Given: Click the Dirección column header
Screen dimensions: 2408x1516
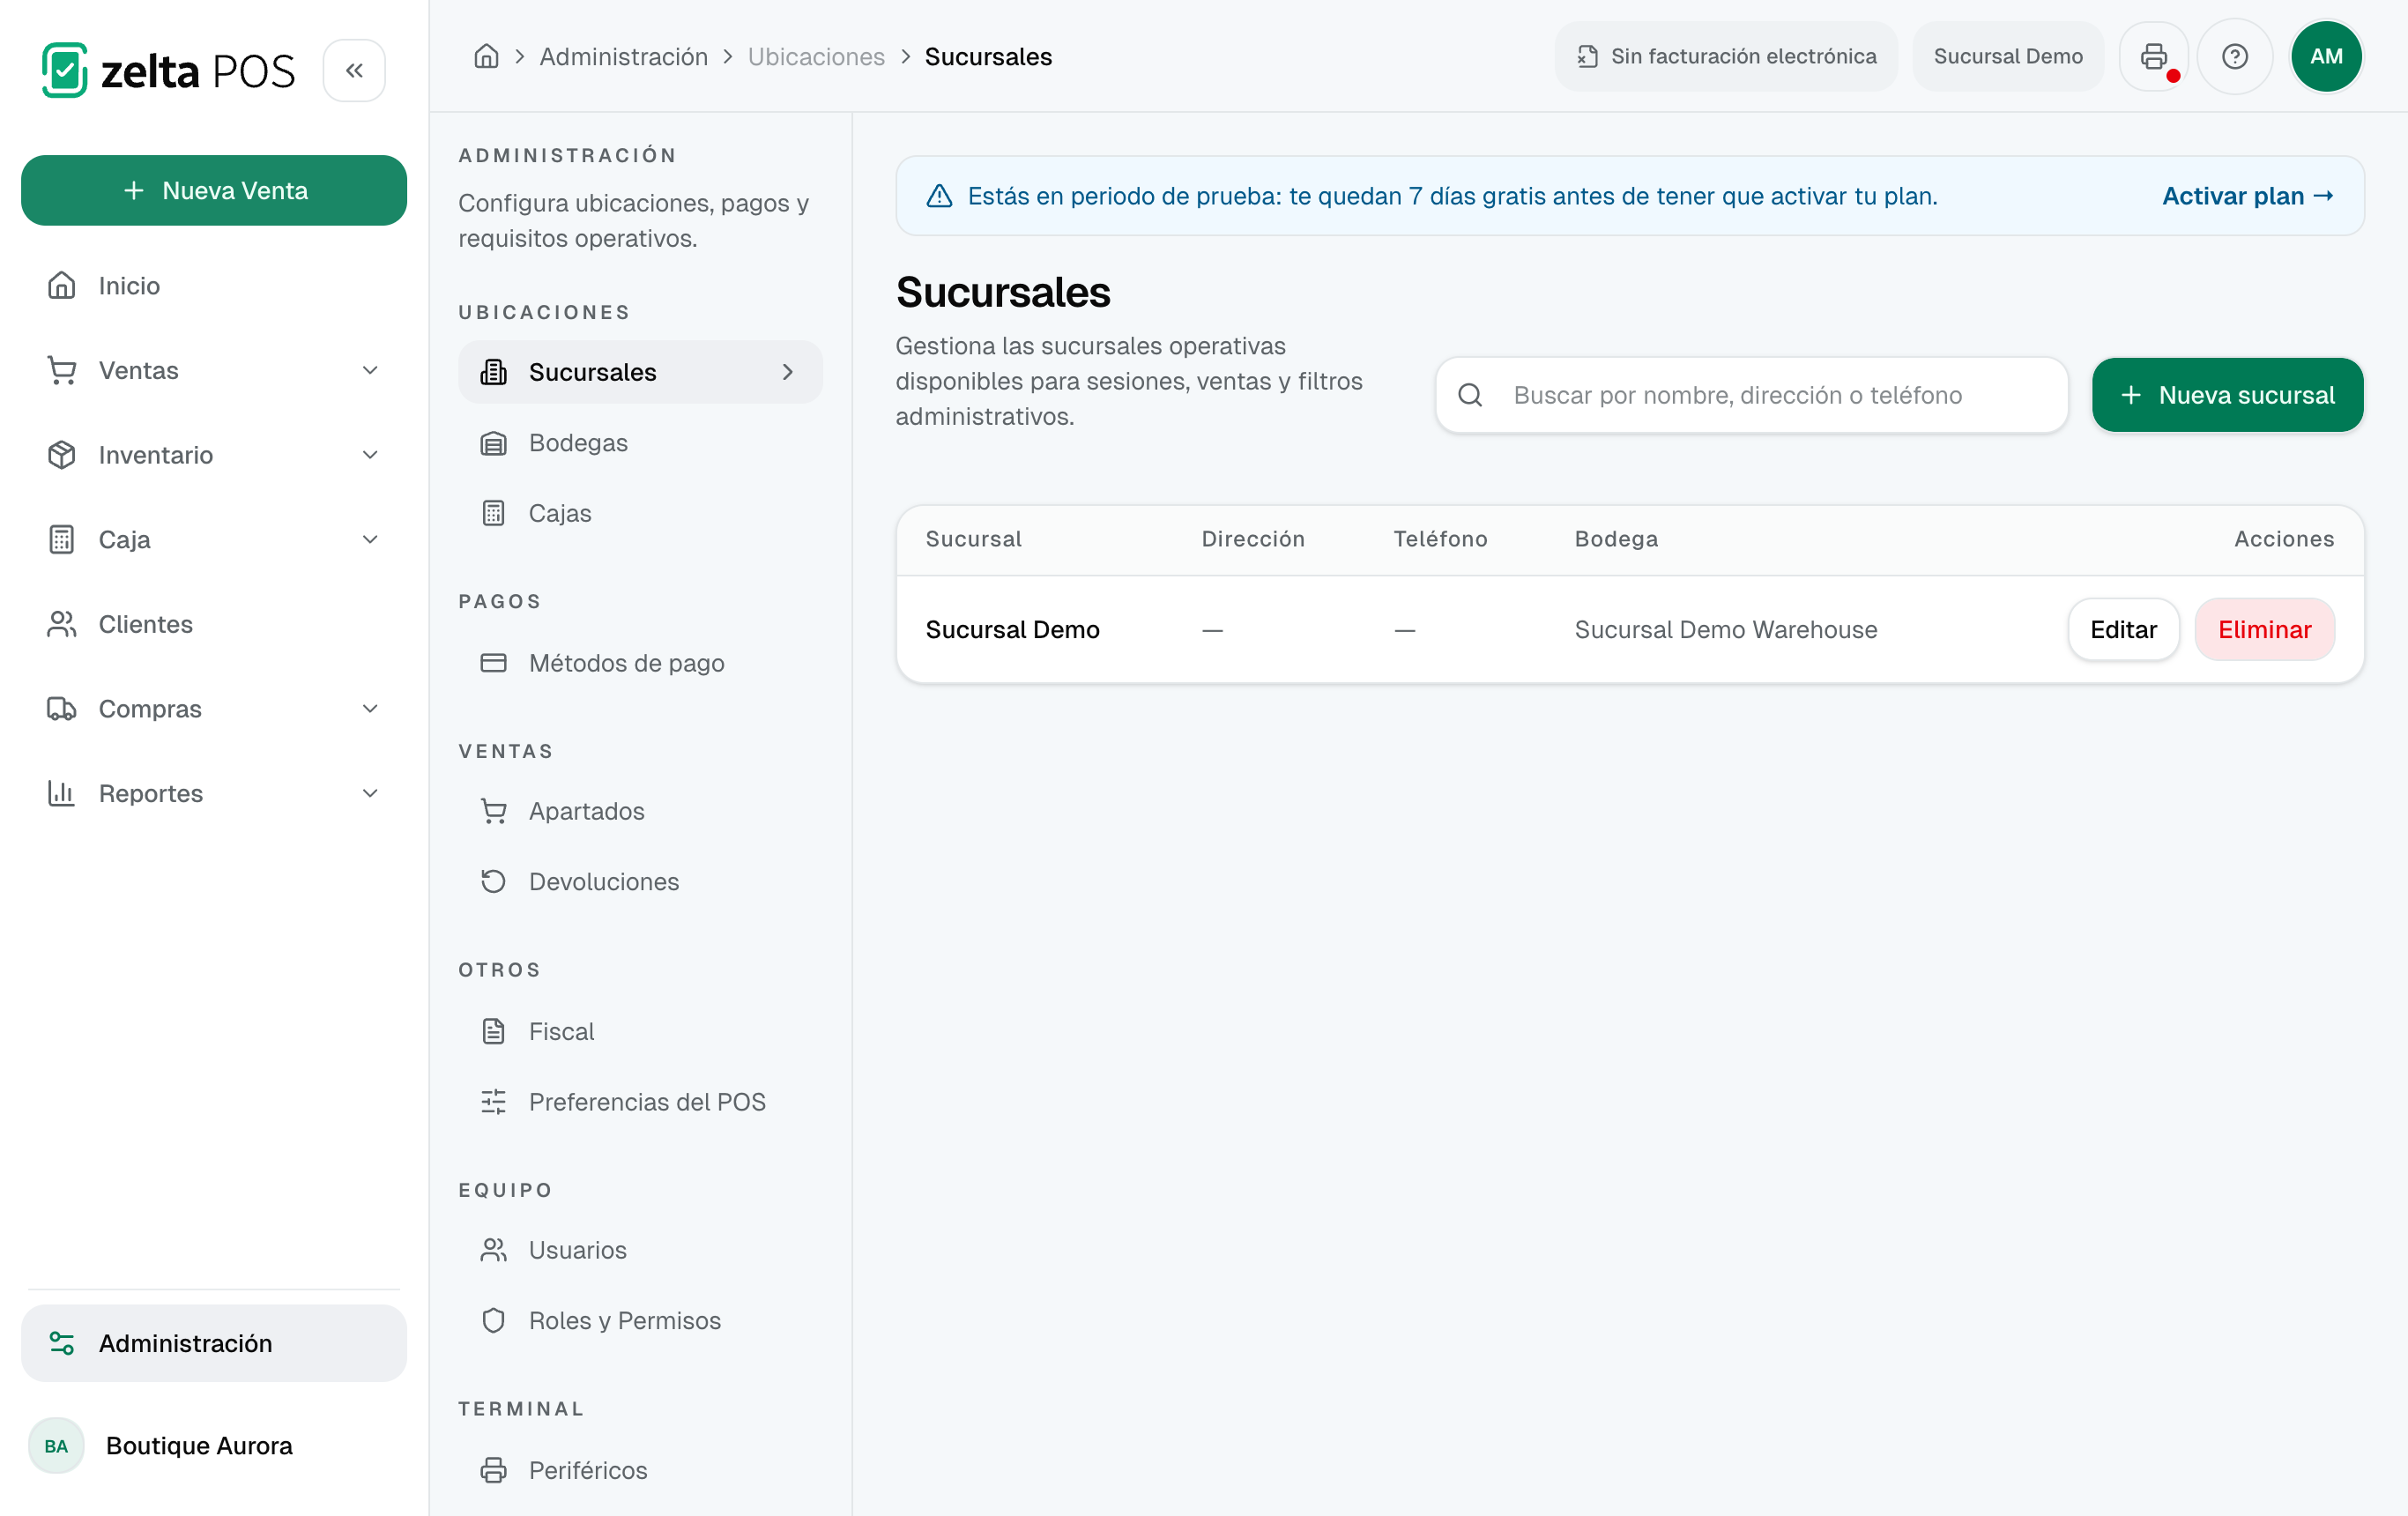Looking at the screenshot, I should pos(1253,539).
